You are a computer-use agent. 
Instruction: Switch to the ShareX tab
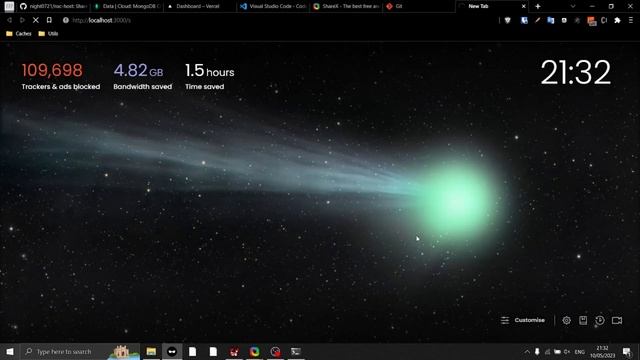[346, 6]
